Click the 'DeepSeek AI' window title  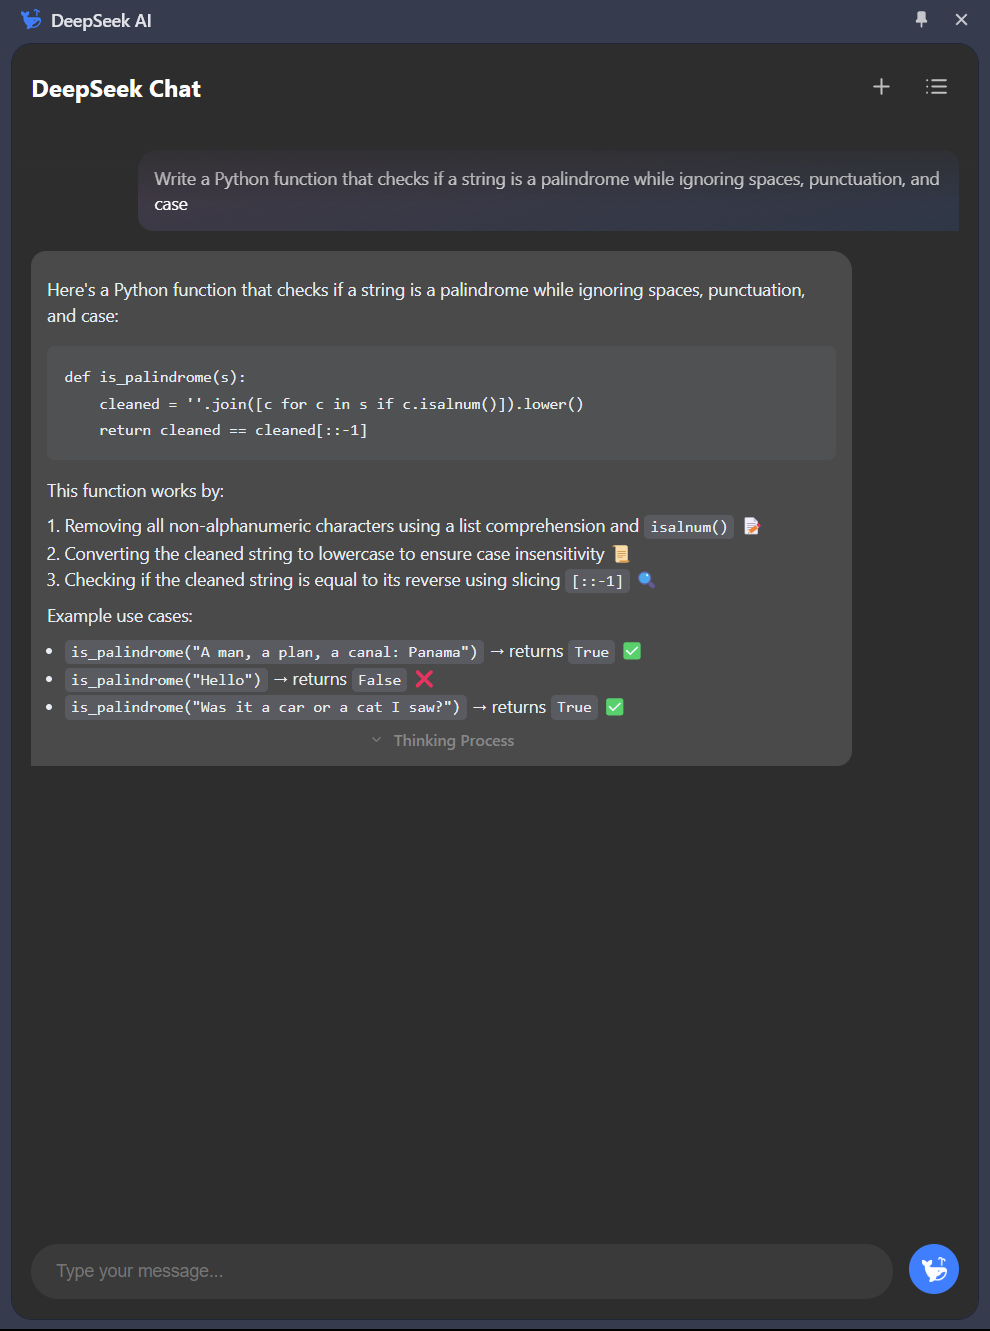click(101, 20)
